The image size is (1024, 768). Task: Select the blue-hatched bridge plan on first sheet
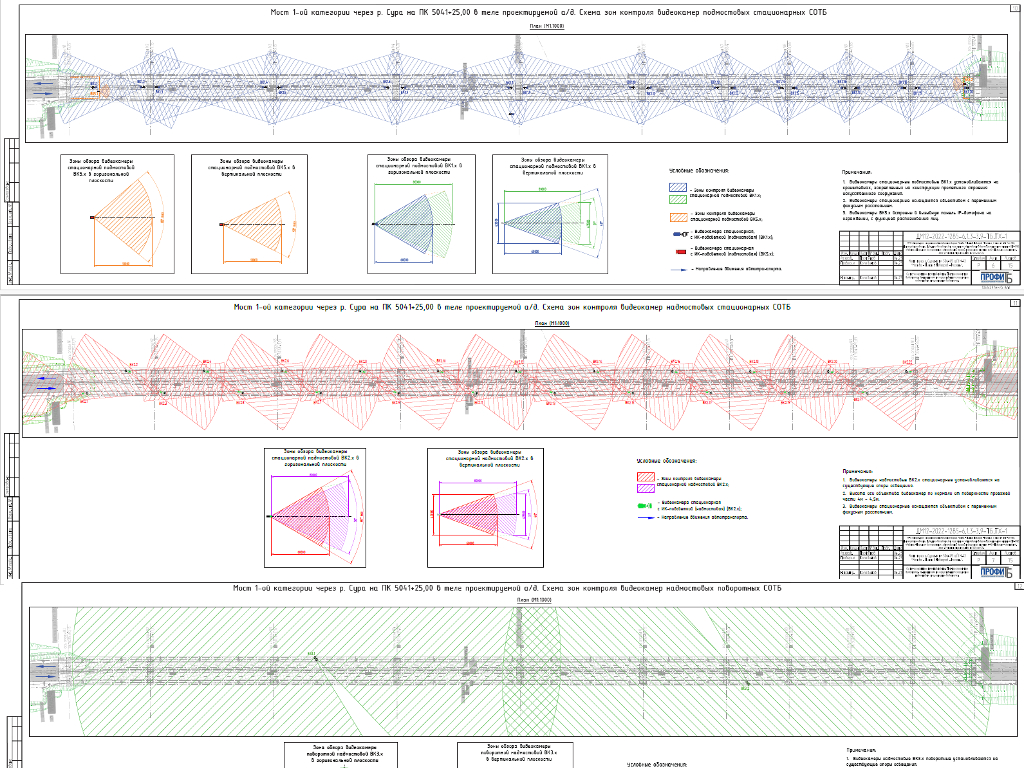point(517,88)
